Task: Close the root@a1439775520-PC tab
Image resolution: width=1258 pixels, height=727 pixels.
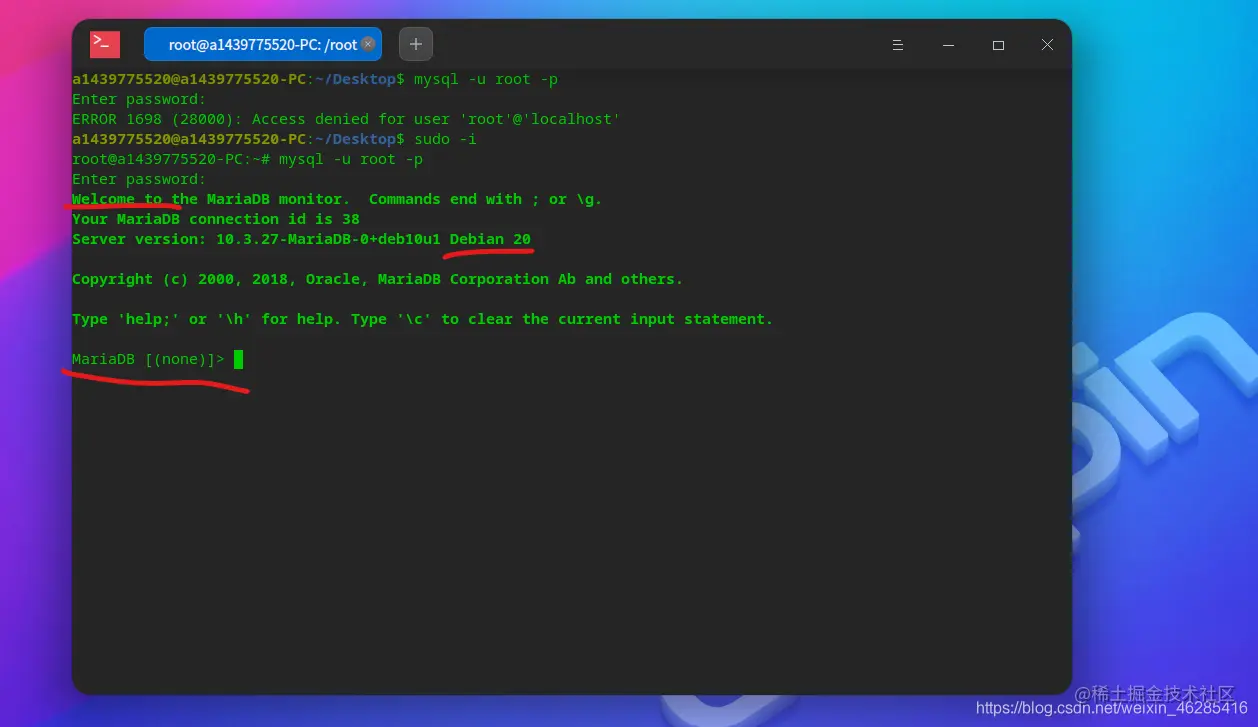Action: click(368, 44)
